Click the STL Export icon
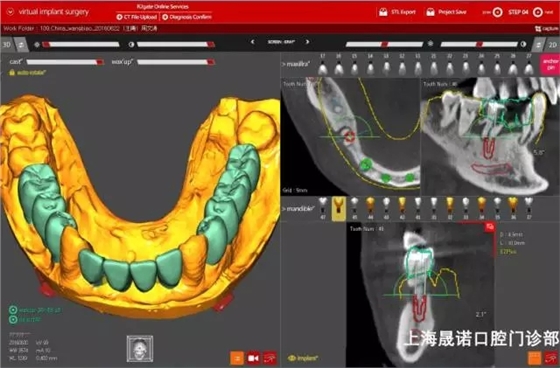Viewport: 560px width, 368px height. pyautogui.click(x=383, y=12)
